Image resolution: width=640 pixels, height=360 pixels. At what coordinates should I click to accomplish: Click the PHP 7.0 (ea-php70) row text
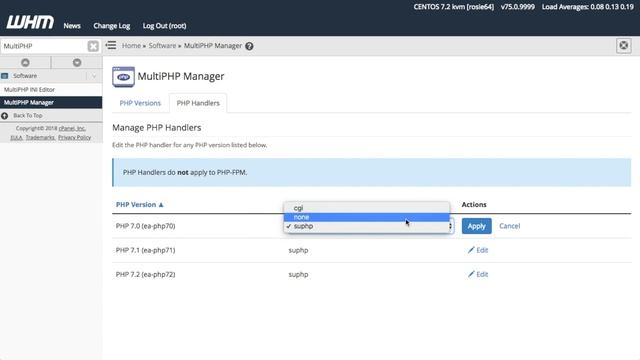(x=145, y=226)
